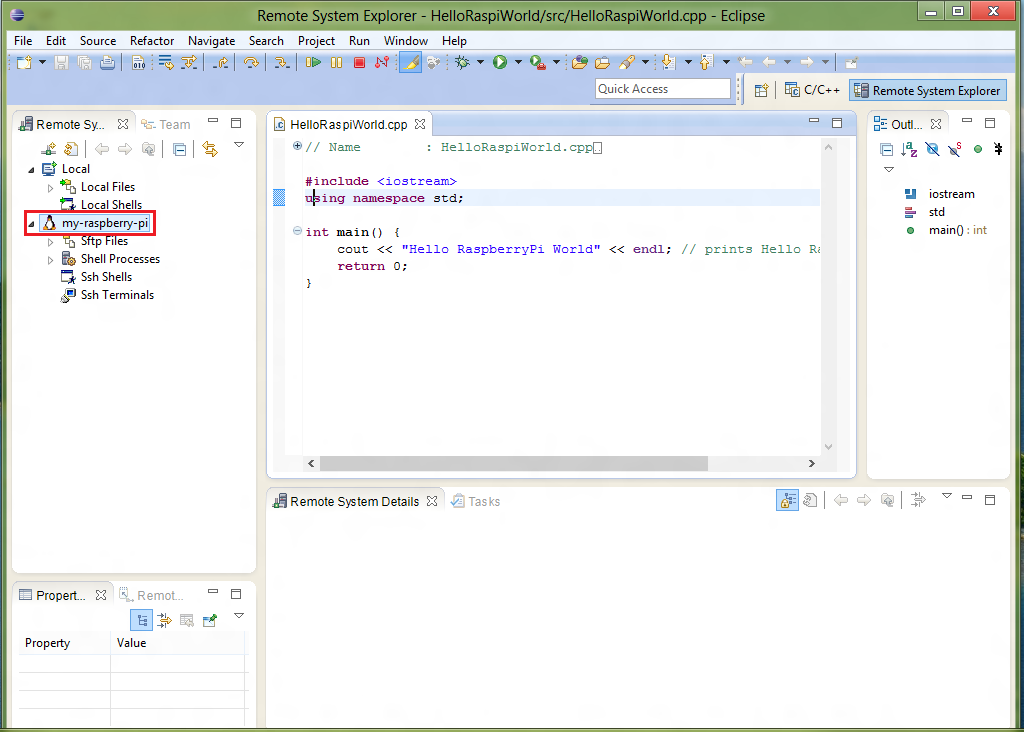This screenshot has height=732, width=1024.
Task: Switch to the C/C++ perspective
Action: point(812,90)
